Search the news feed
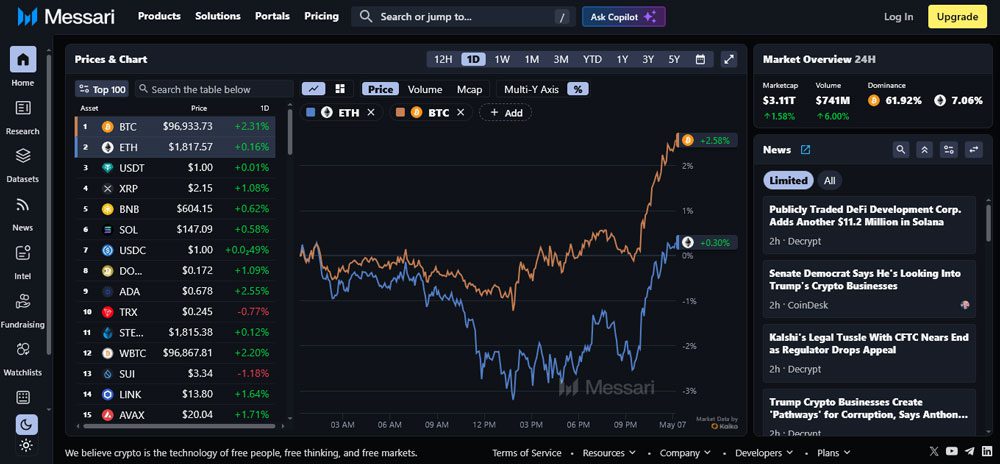 coord(901,150)
